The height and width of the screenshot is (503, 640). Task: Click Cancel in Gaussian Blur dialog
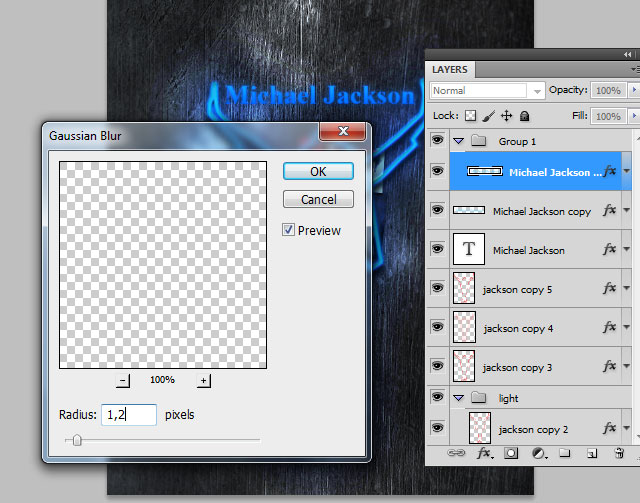(318, 199)
